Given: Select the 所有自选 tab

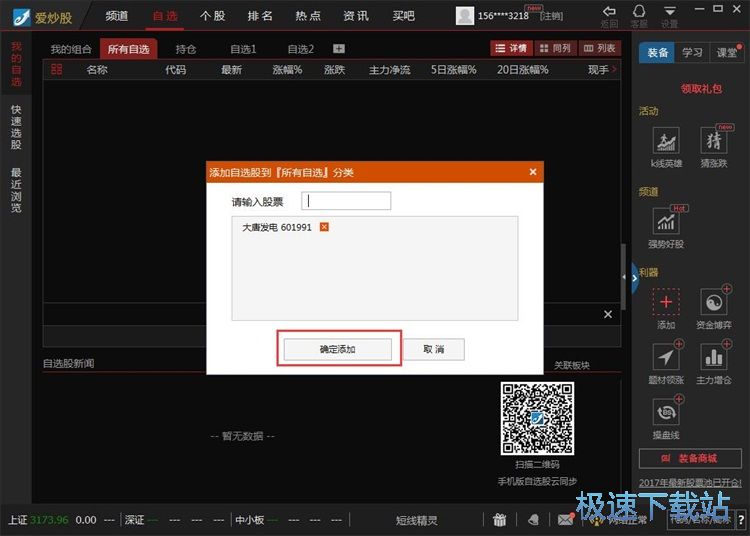Looking at the screenshot, I should pos(129,49).
